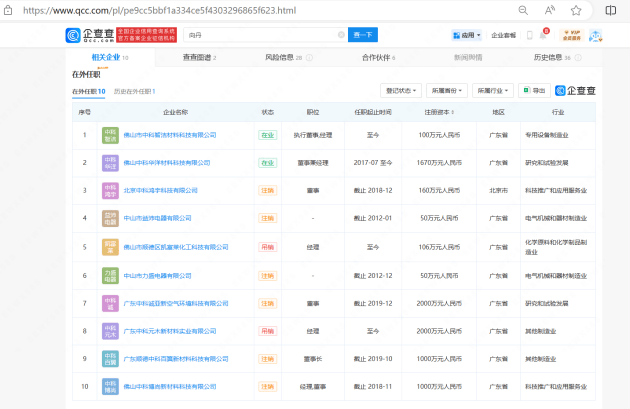Screen dimensions: 630x409
Task: Click the 中科博岗 company logo in row 10
Action: [110, 387]
